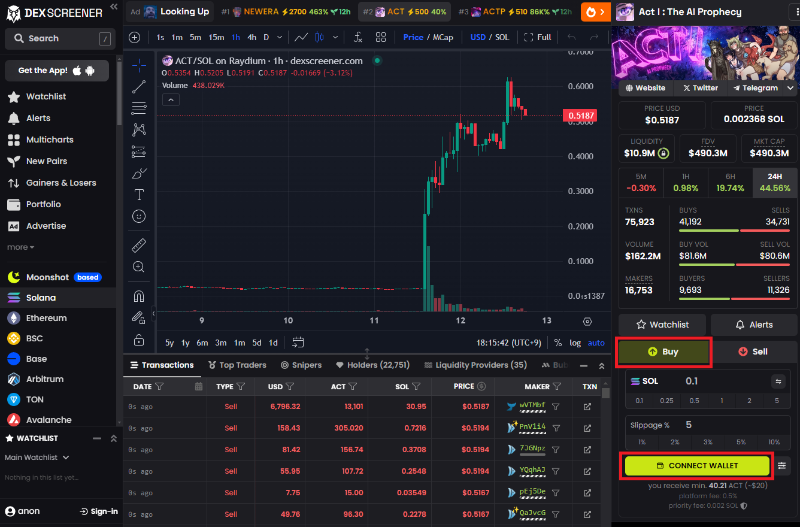This screenshot has height=527, width=800.
Task: Expand additional social links chevron
Action: pos(790,88)
